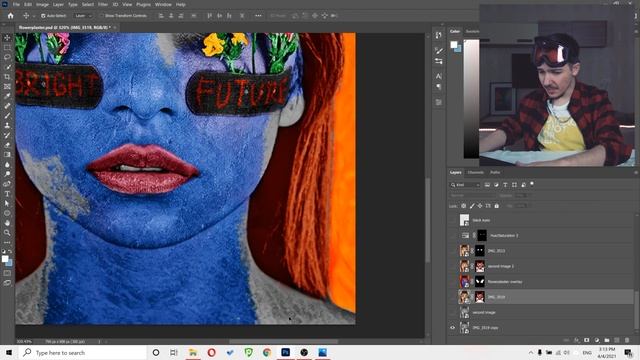Open the Filter menu

pos(103,4)
